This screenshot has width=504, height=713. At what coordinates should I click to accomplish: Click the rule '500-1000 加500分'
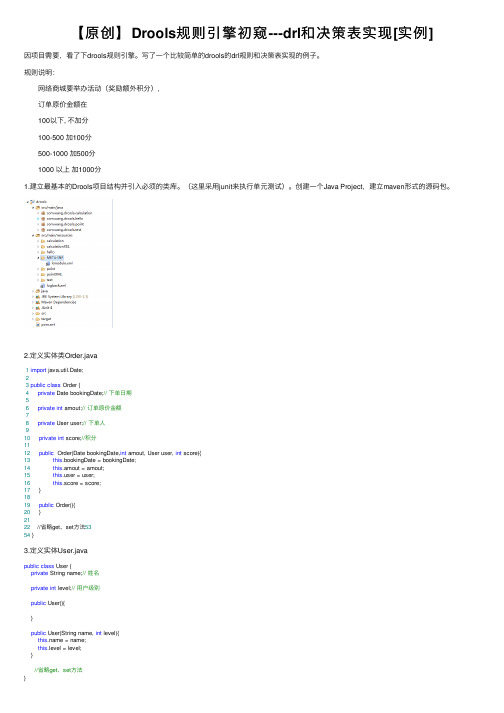pos(66,153)
